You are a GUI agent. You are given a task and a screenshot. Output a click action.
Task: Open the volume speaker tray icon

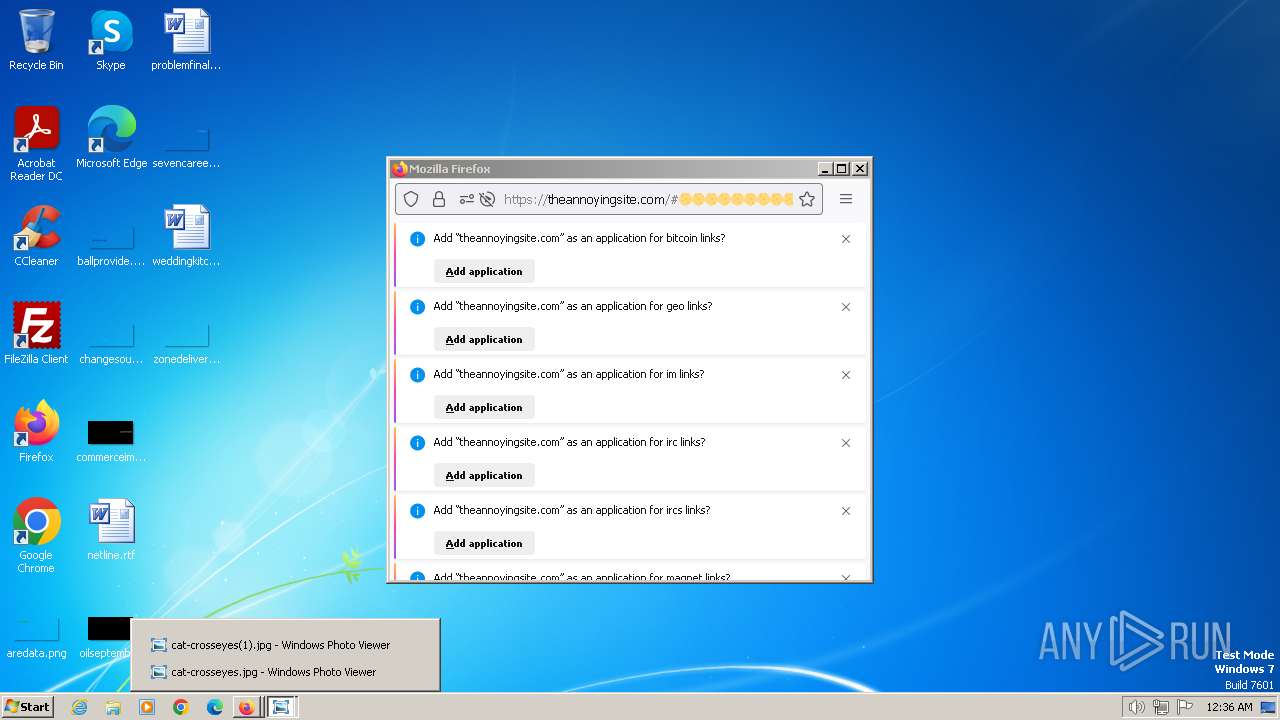(x=1136, y=707)
